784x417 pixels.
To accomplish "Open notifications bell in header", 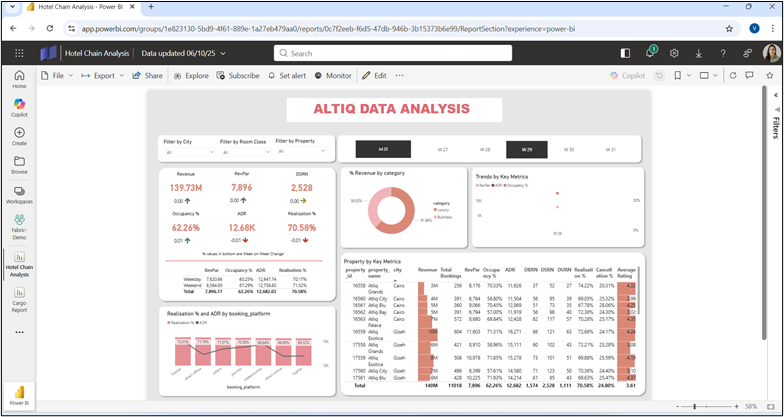I will click(x=649, y=53).
